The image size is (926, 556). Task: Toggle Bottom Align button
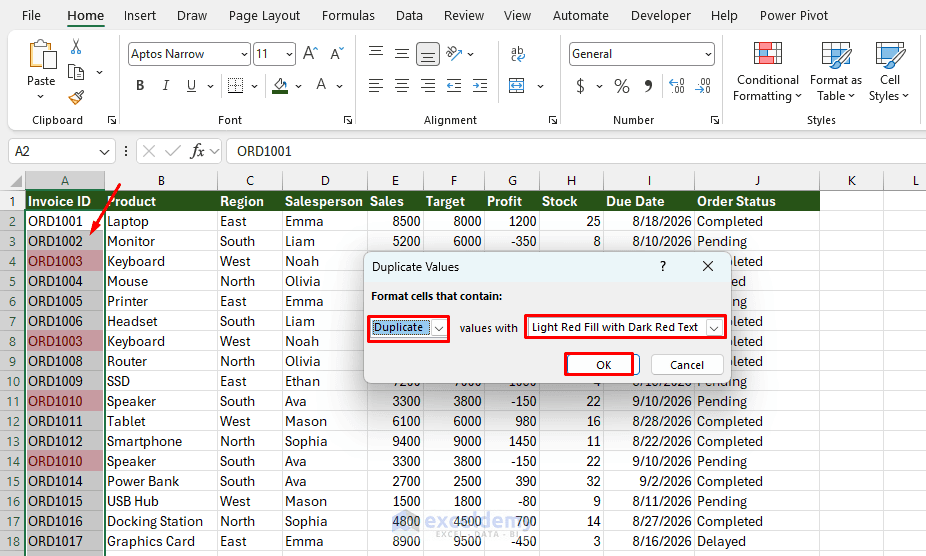click(x=428, y=54)
